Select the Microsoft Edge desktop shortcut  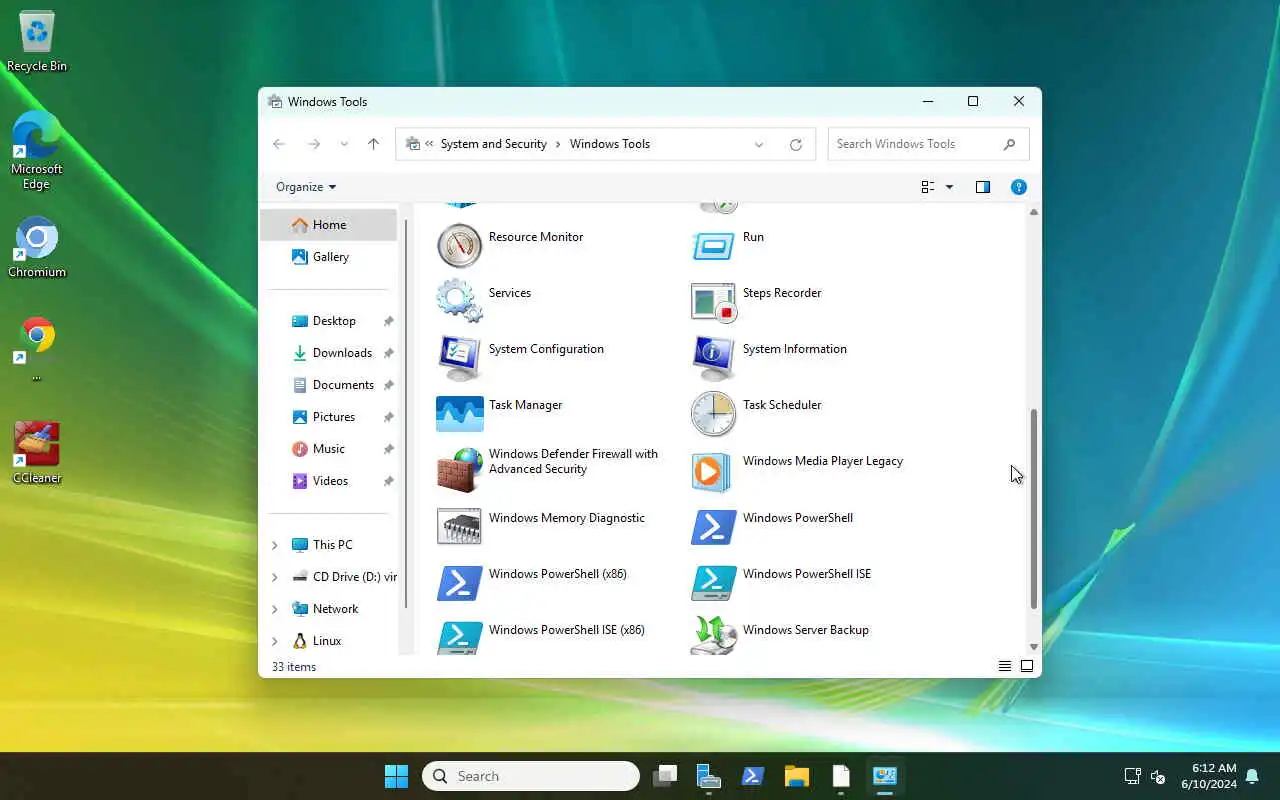[x=37, y=150]
